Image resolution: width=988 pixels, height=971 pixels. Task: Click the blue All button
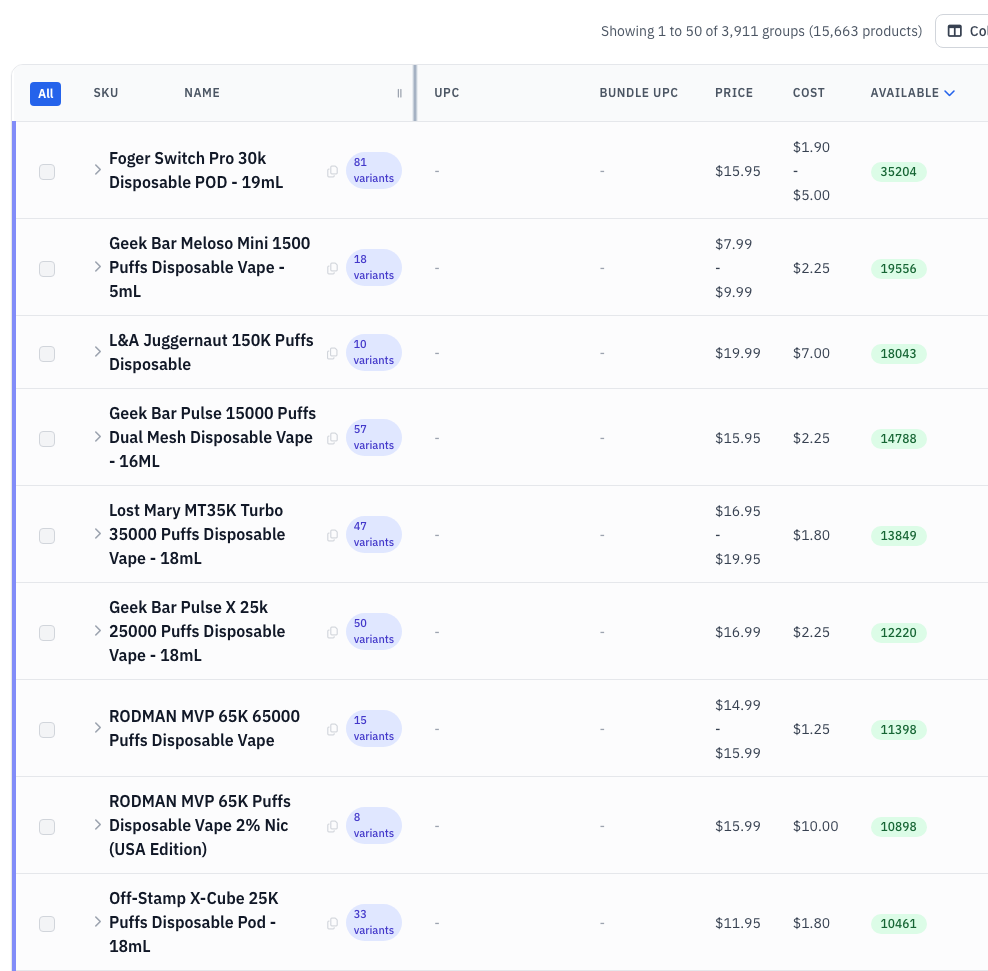pyautogui.click(x=45, y=94)
